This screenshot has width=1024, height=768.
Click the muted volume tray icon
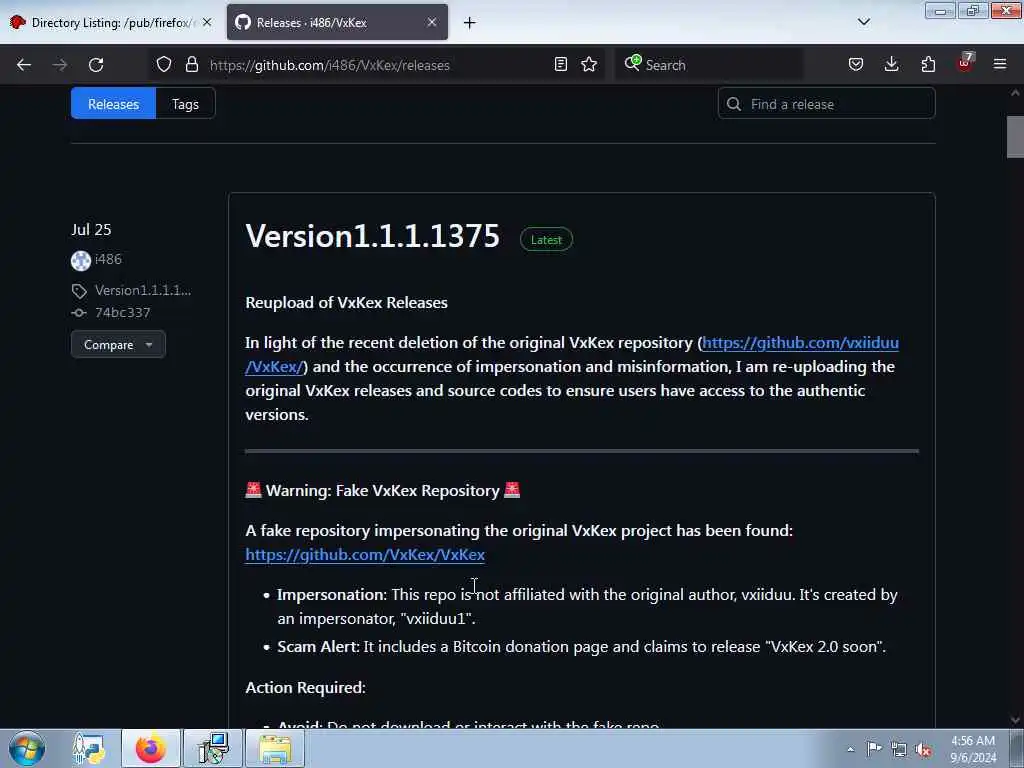(x=923, y=750)
